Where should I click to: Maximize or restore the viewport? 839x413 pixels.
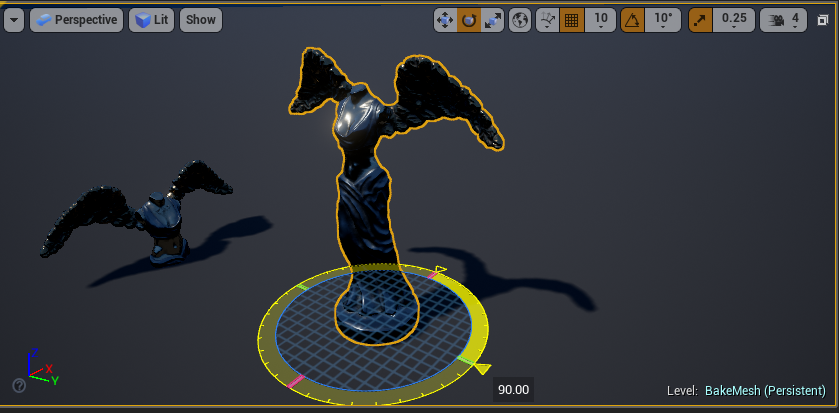click(x=823, y=20)
